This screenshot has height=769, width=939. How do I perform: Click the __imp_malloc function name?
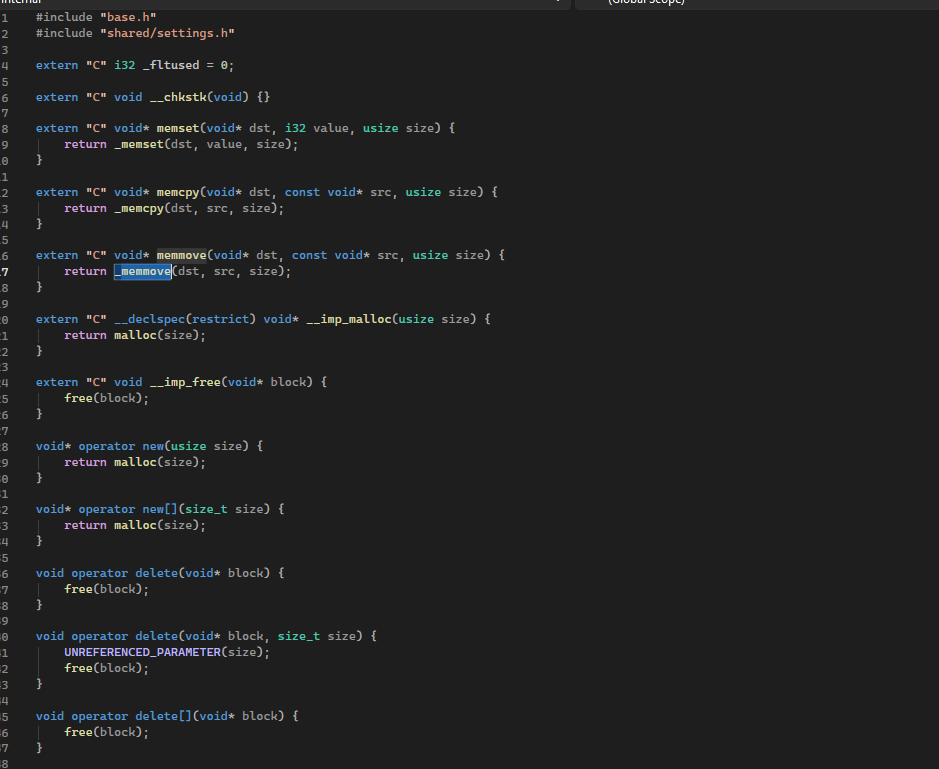click(349, 319)
